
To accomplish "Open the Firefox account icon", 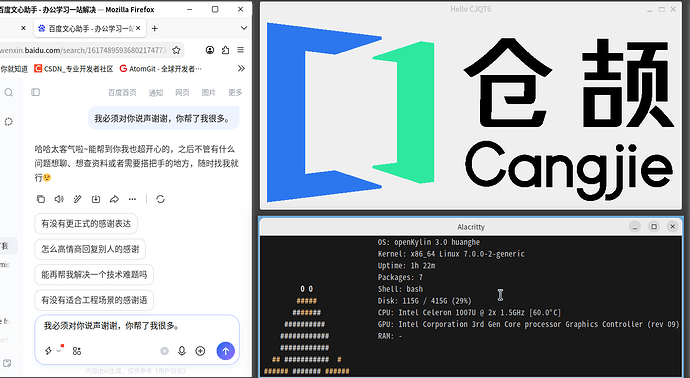I will (210, 50).
